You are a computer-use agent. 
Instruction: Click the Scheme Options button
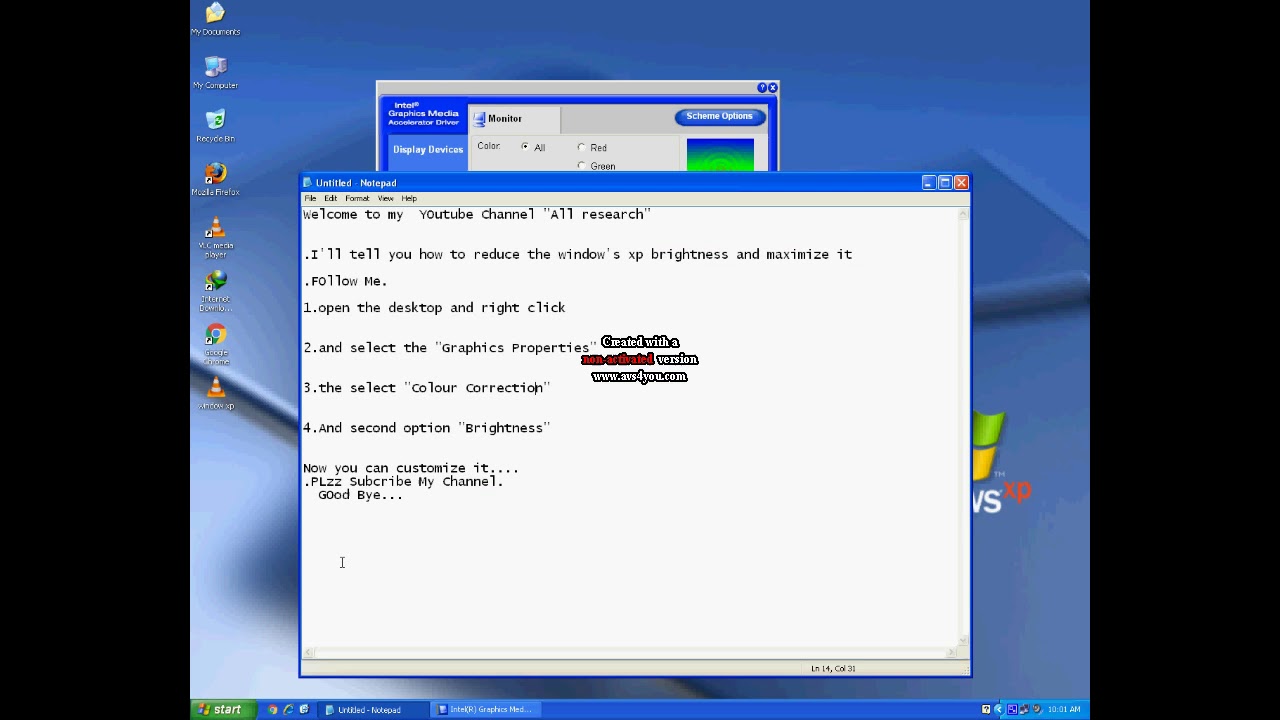coord(719,117)
